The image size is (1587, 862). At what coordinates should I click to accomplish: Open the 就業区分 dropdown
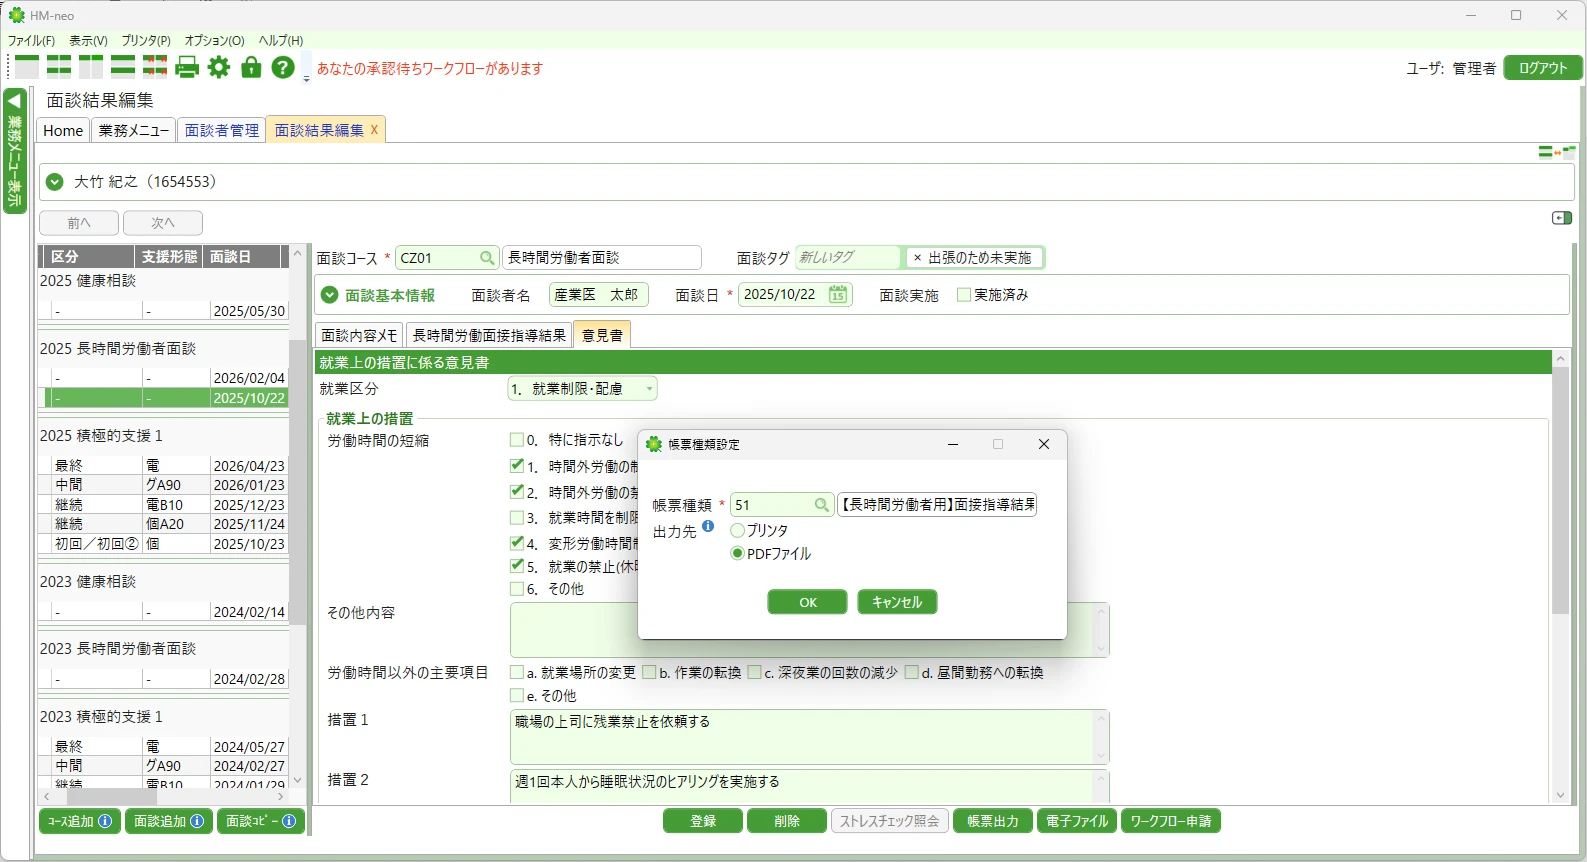pos(583,389)
